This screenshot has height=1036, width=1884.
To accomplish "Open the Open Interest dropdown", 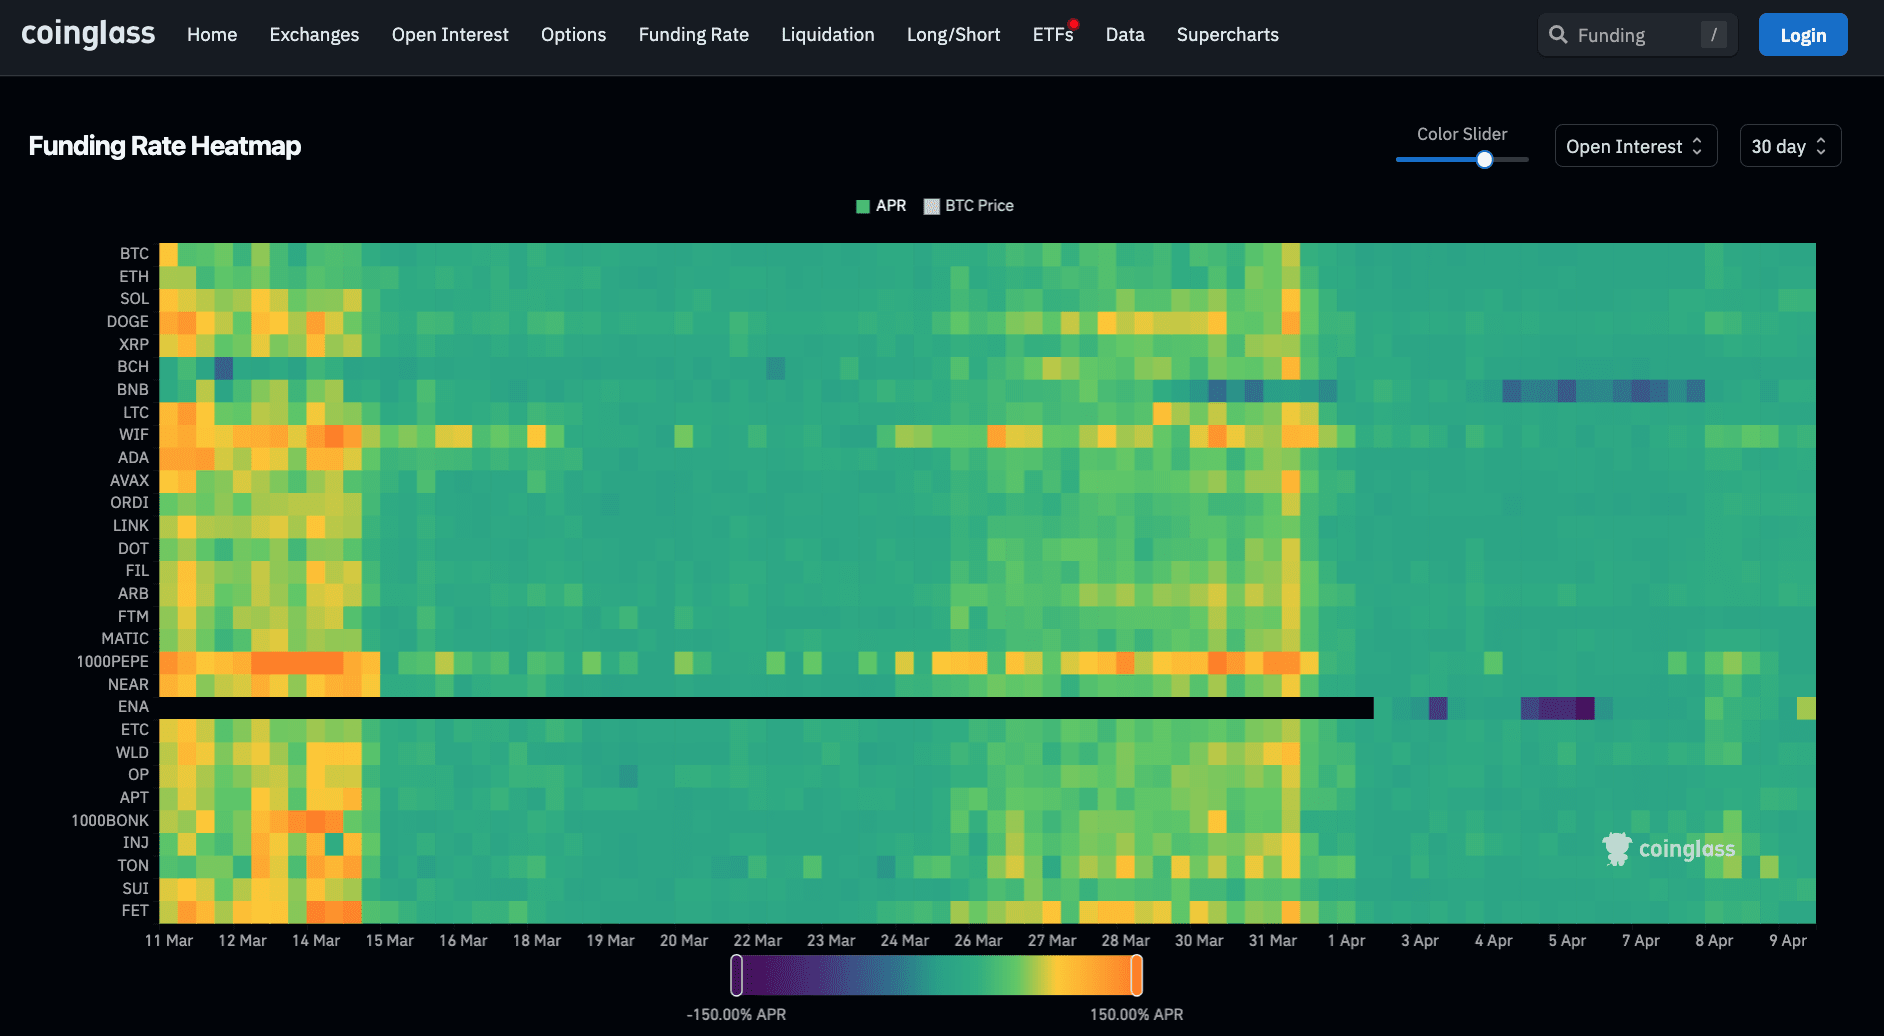I will [x=1635, y=145].
